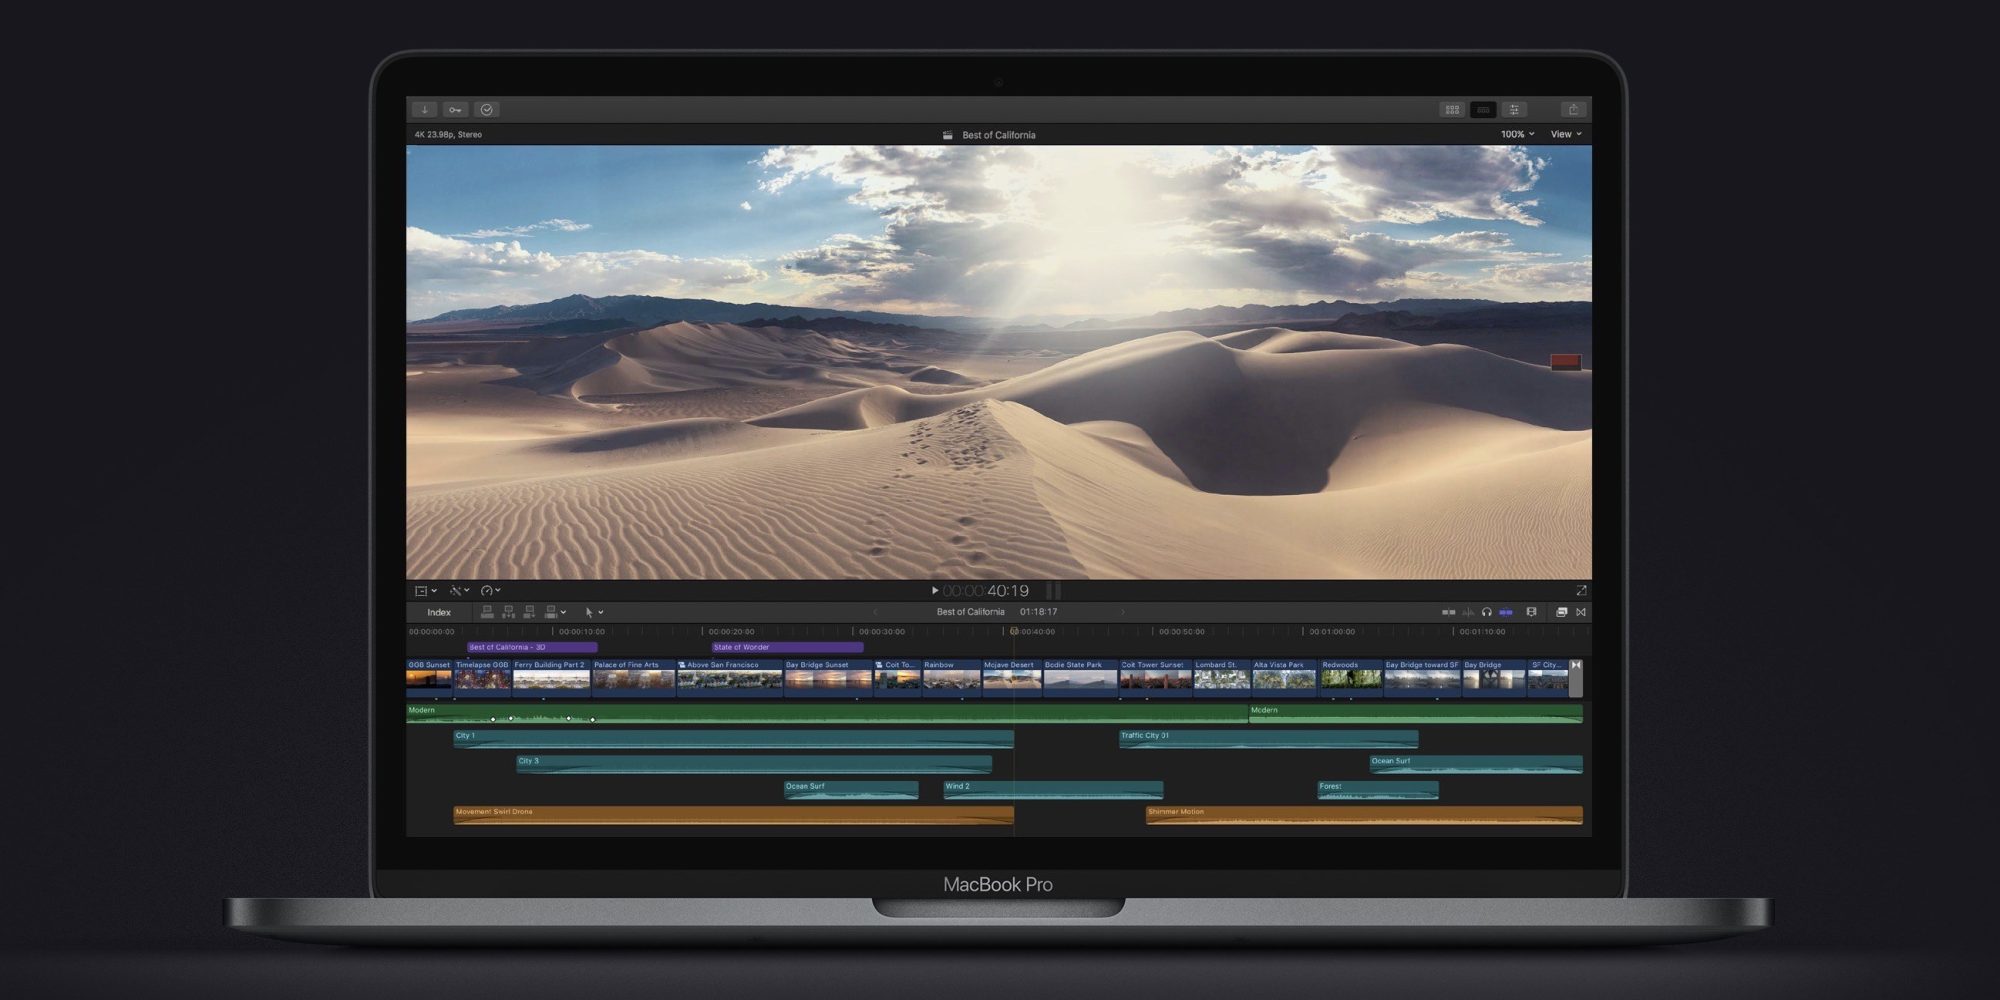Open the Inspector sliders icon

point(1514,110)
